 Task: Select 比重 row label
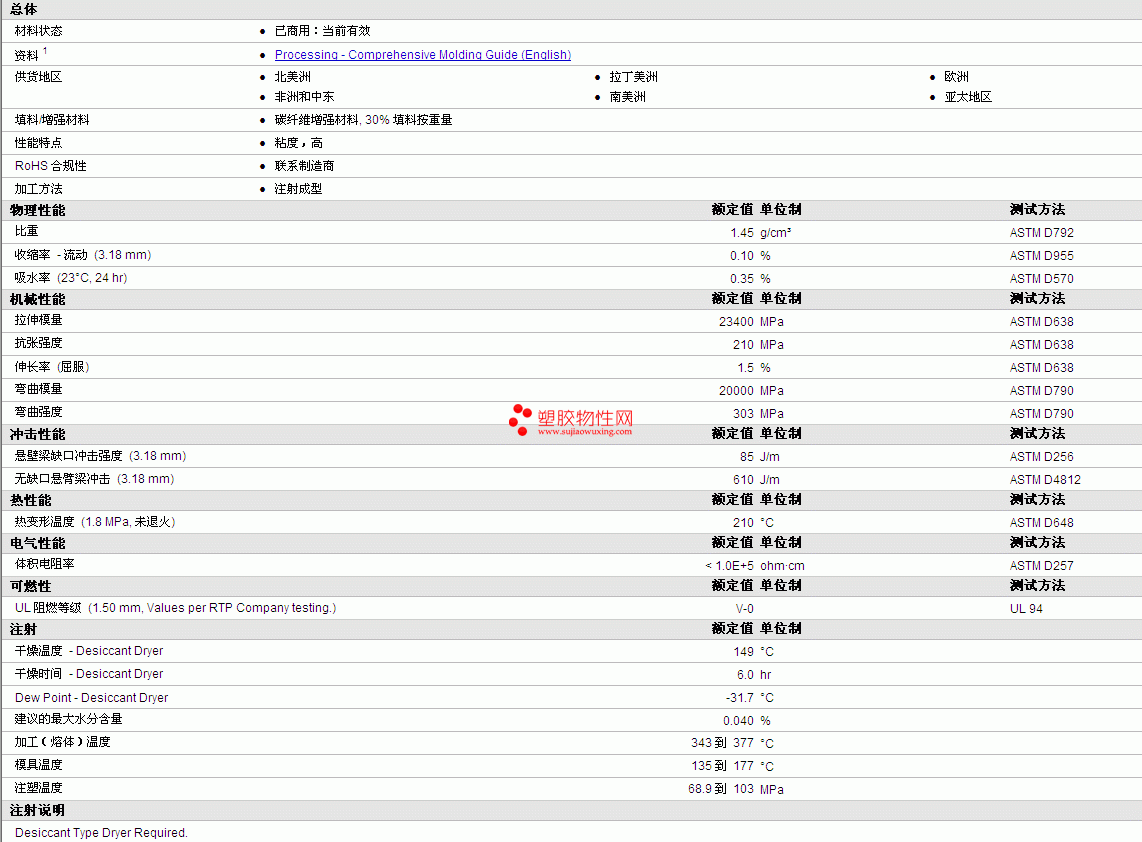coord(26,231)
